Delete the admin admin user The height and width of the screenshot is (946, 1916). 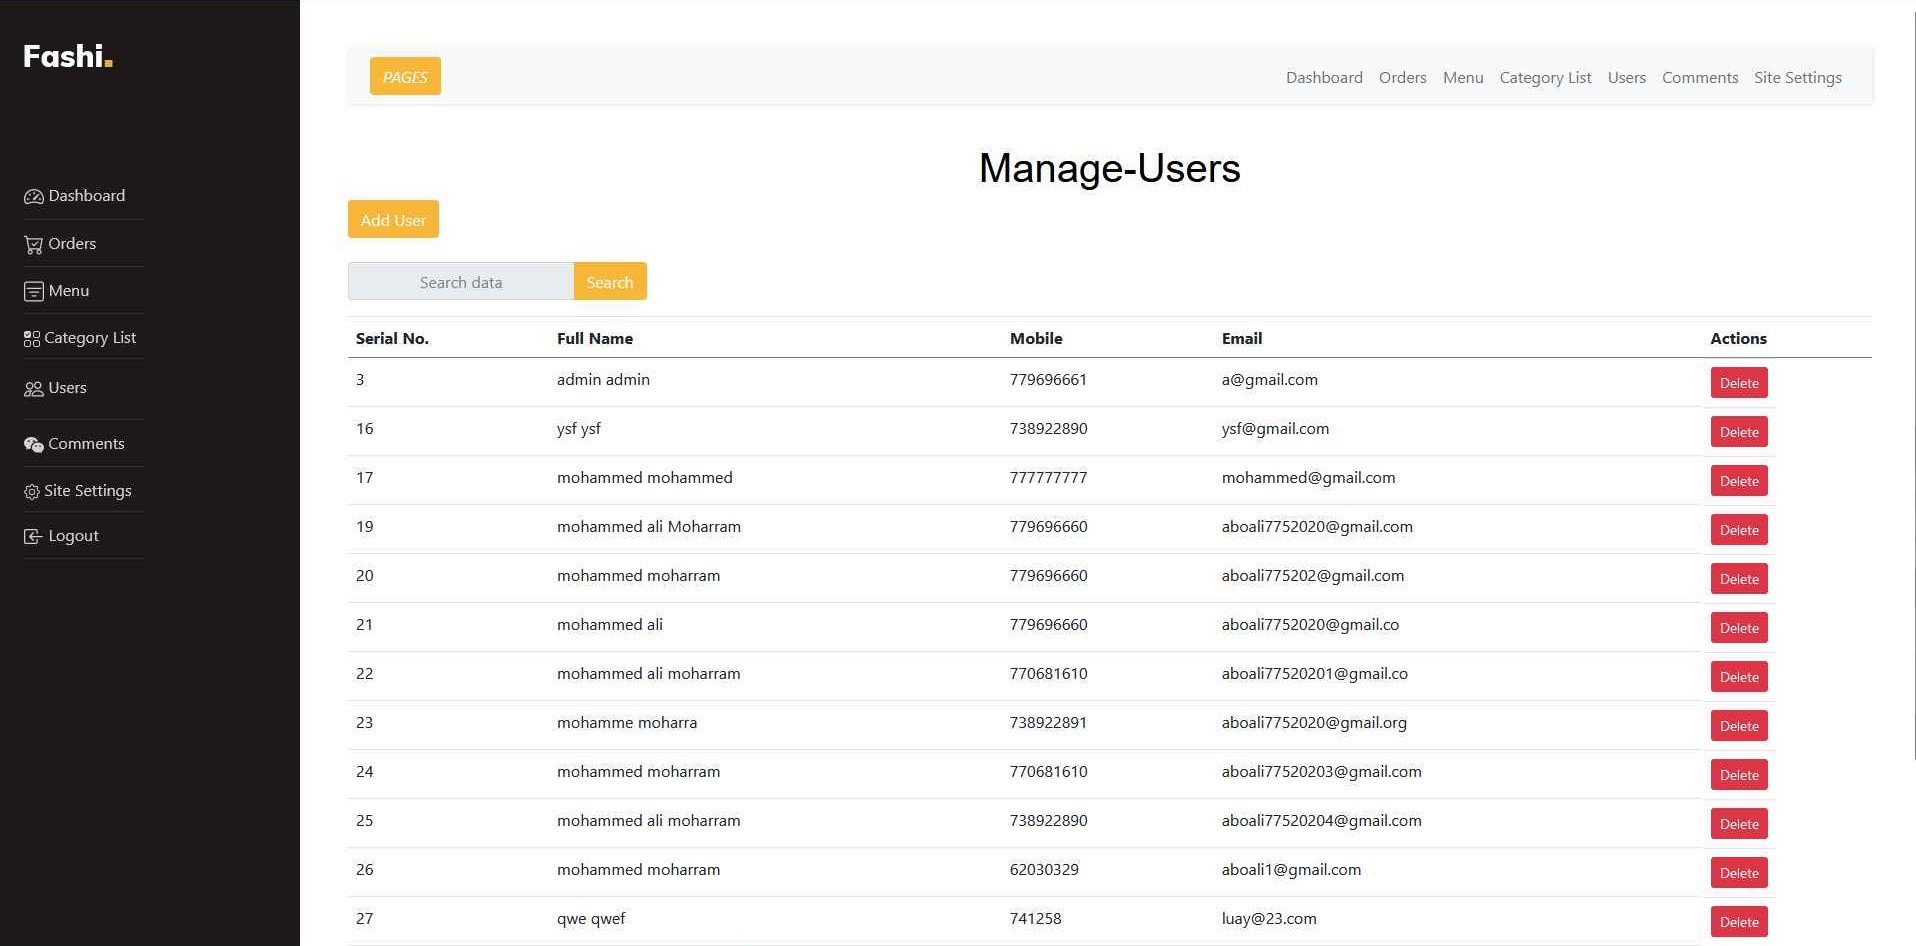[1738, 383]
